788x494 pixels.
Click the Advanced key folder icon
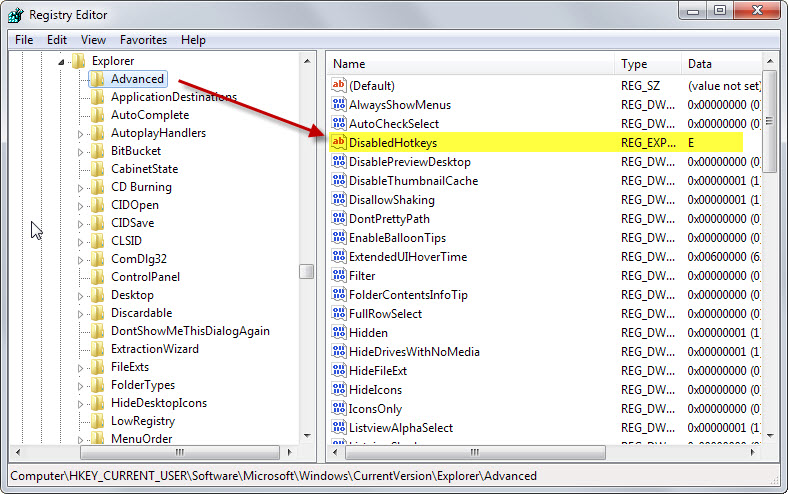(x=98, y=79)
